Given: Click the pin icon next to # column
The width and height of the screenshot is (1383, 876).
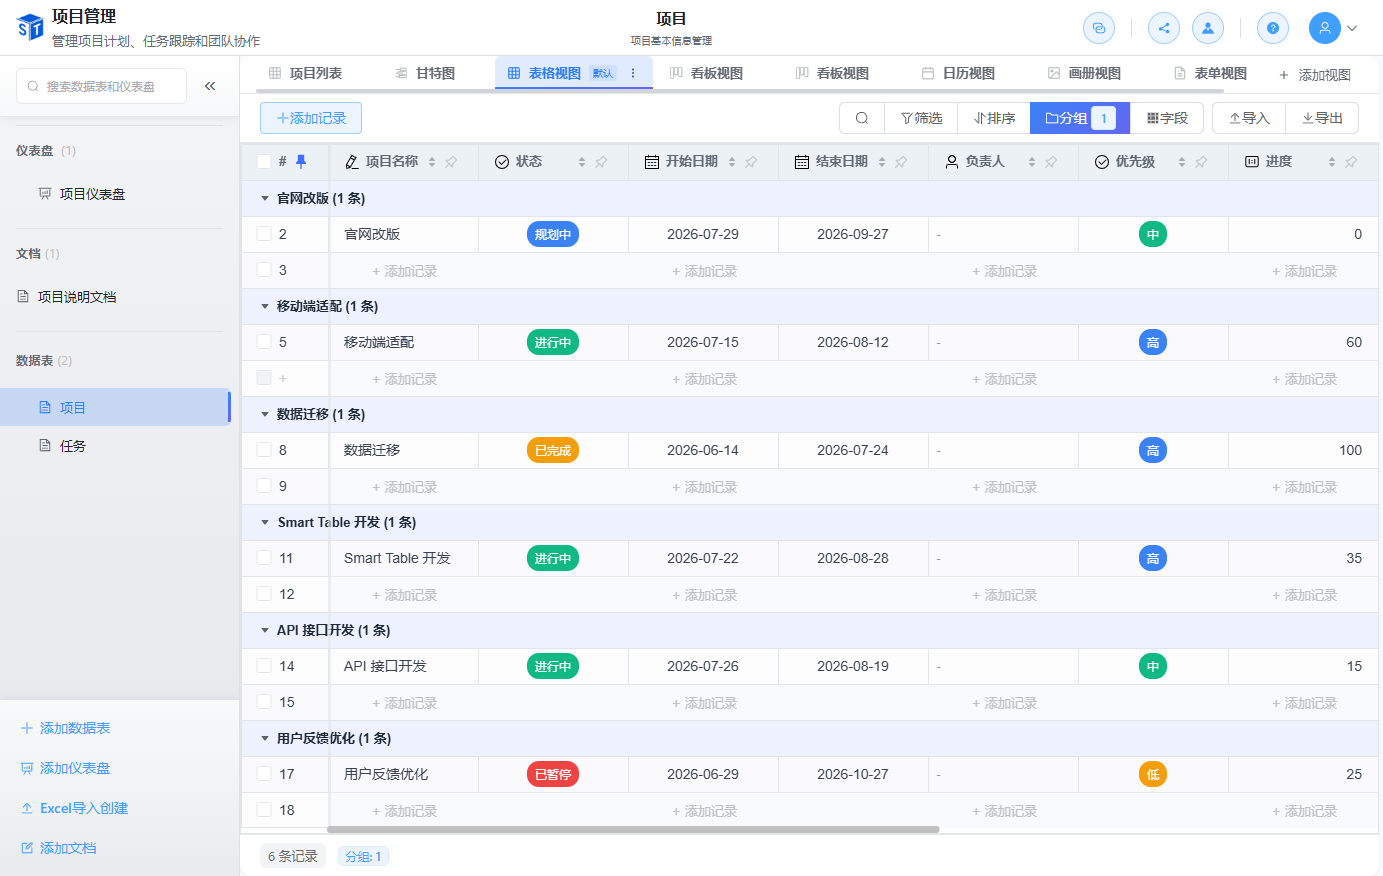Looking at the screenshot, I should (x=301, y=161).
